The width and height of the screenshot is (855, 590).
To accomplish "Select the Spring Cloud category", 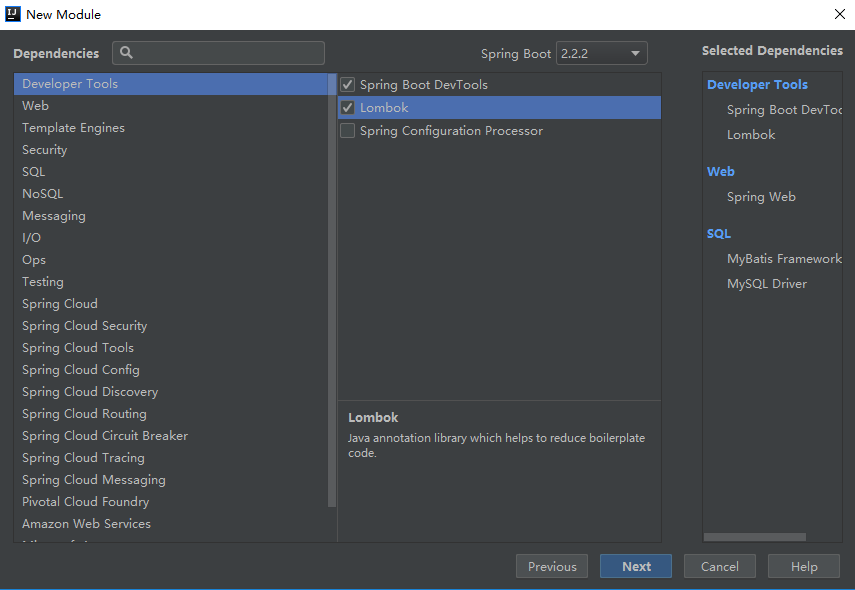I will [x=171, y=304].
